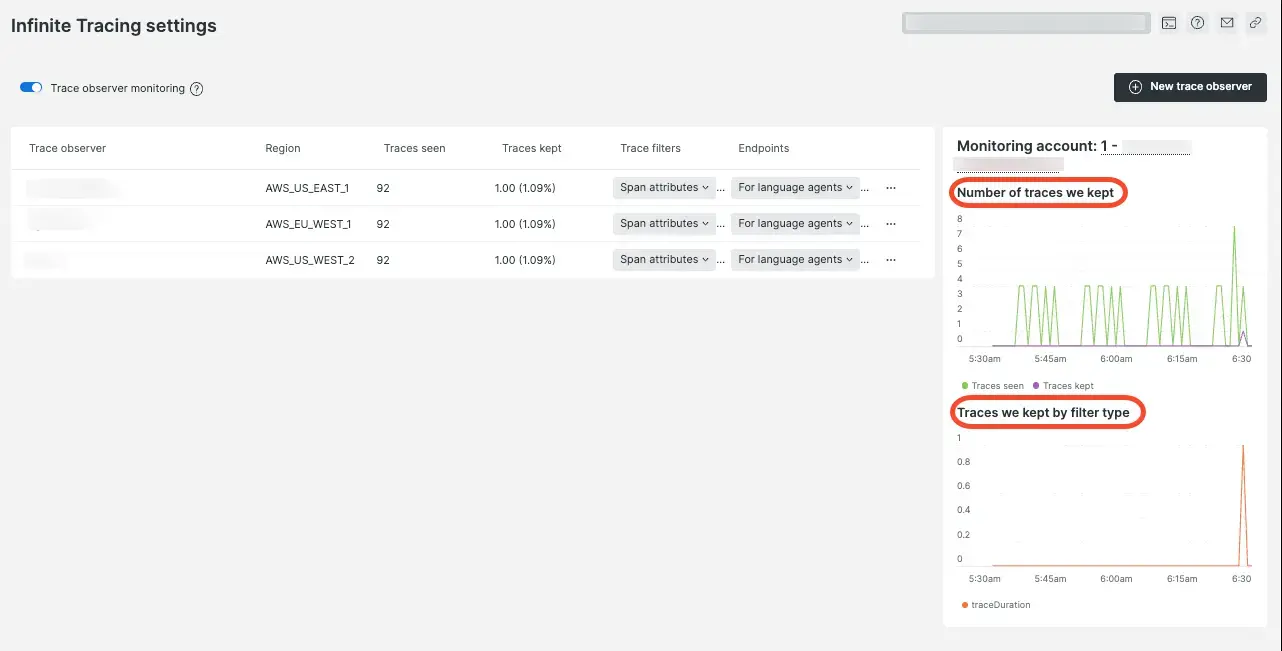Click info icon beside Trace observer monitoring
The height and width of the screenshot is (651, 1282).
[197, 89]
